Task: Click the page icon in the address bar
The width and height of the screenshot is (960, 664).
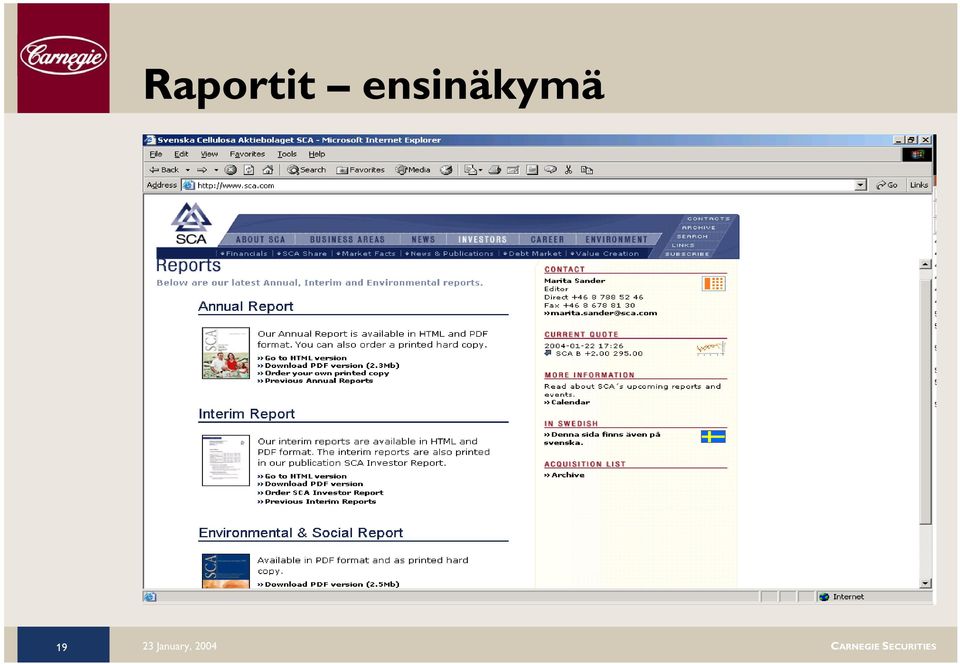Action: (189, 185)
